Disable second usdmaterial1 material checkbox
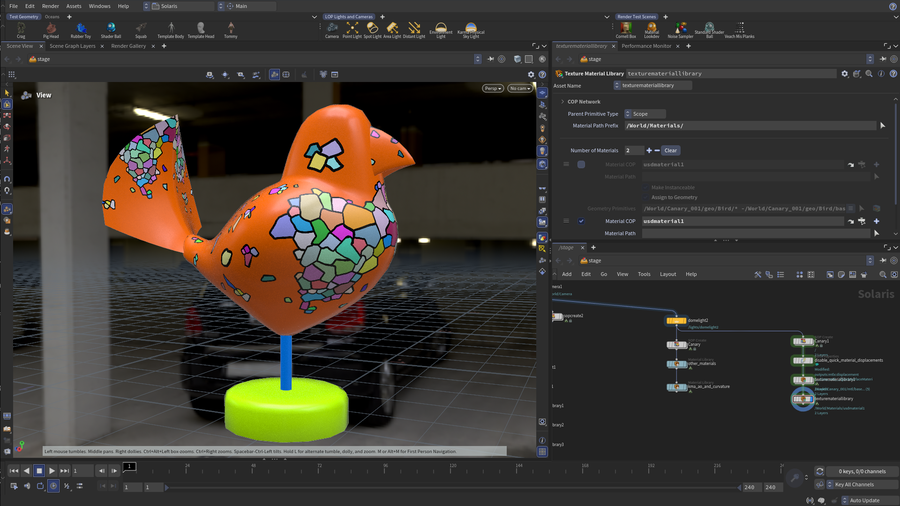The height and width of the screenshot is (506, 900). (581, 221)
